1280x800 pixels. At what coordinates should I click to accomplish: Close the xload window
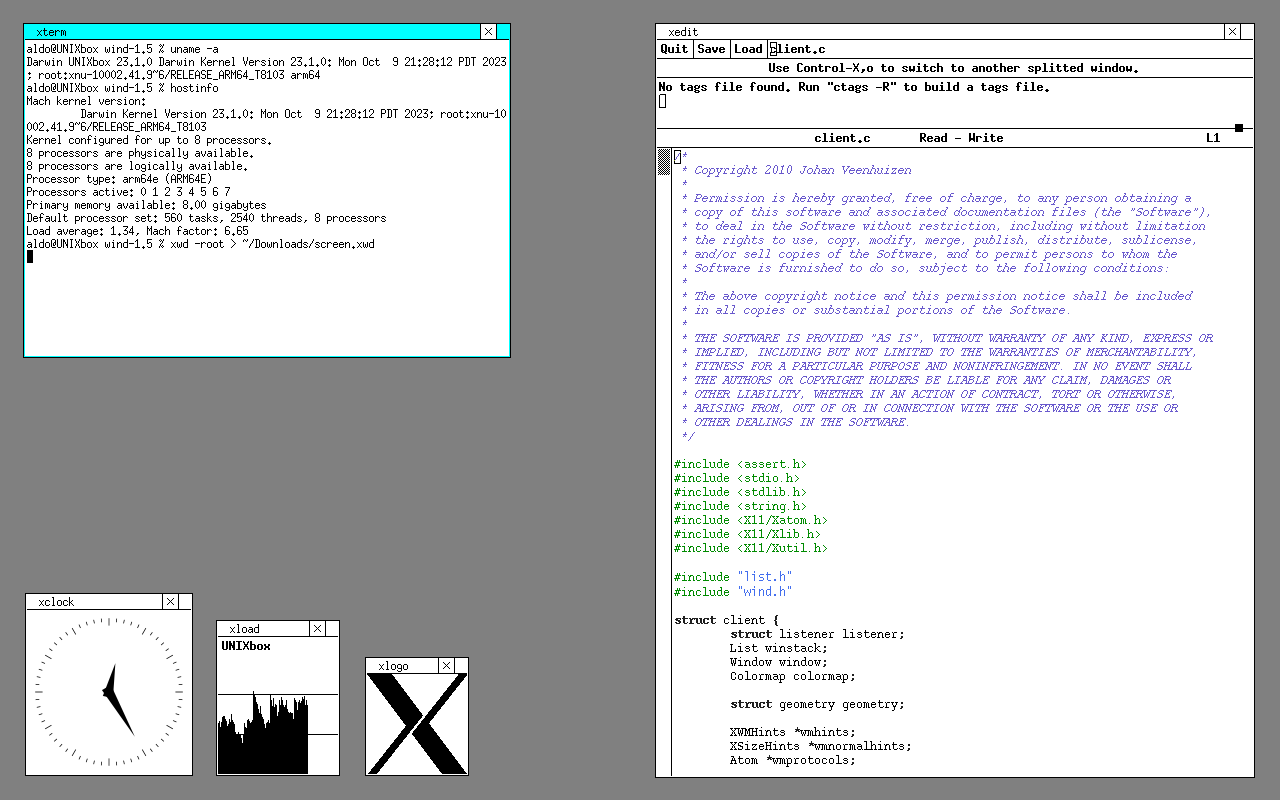coord(317,629)
